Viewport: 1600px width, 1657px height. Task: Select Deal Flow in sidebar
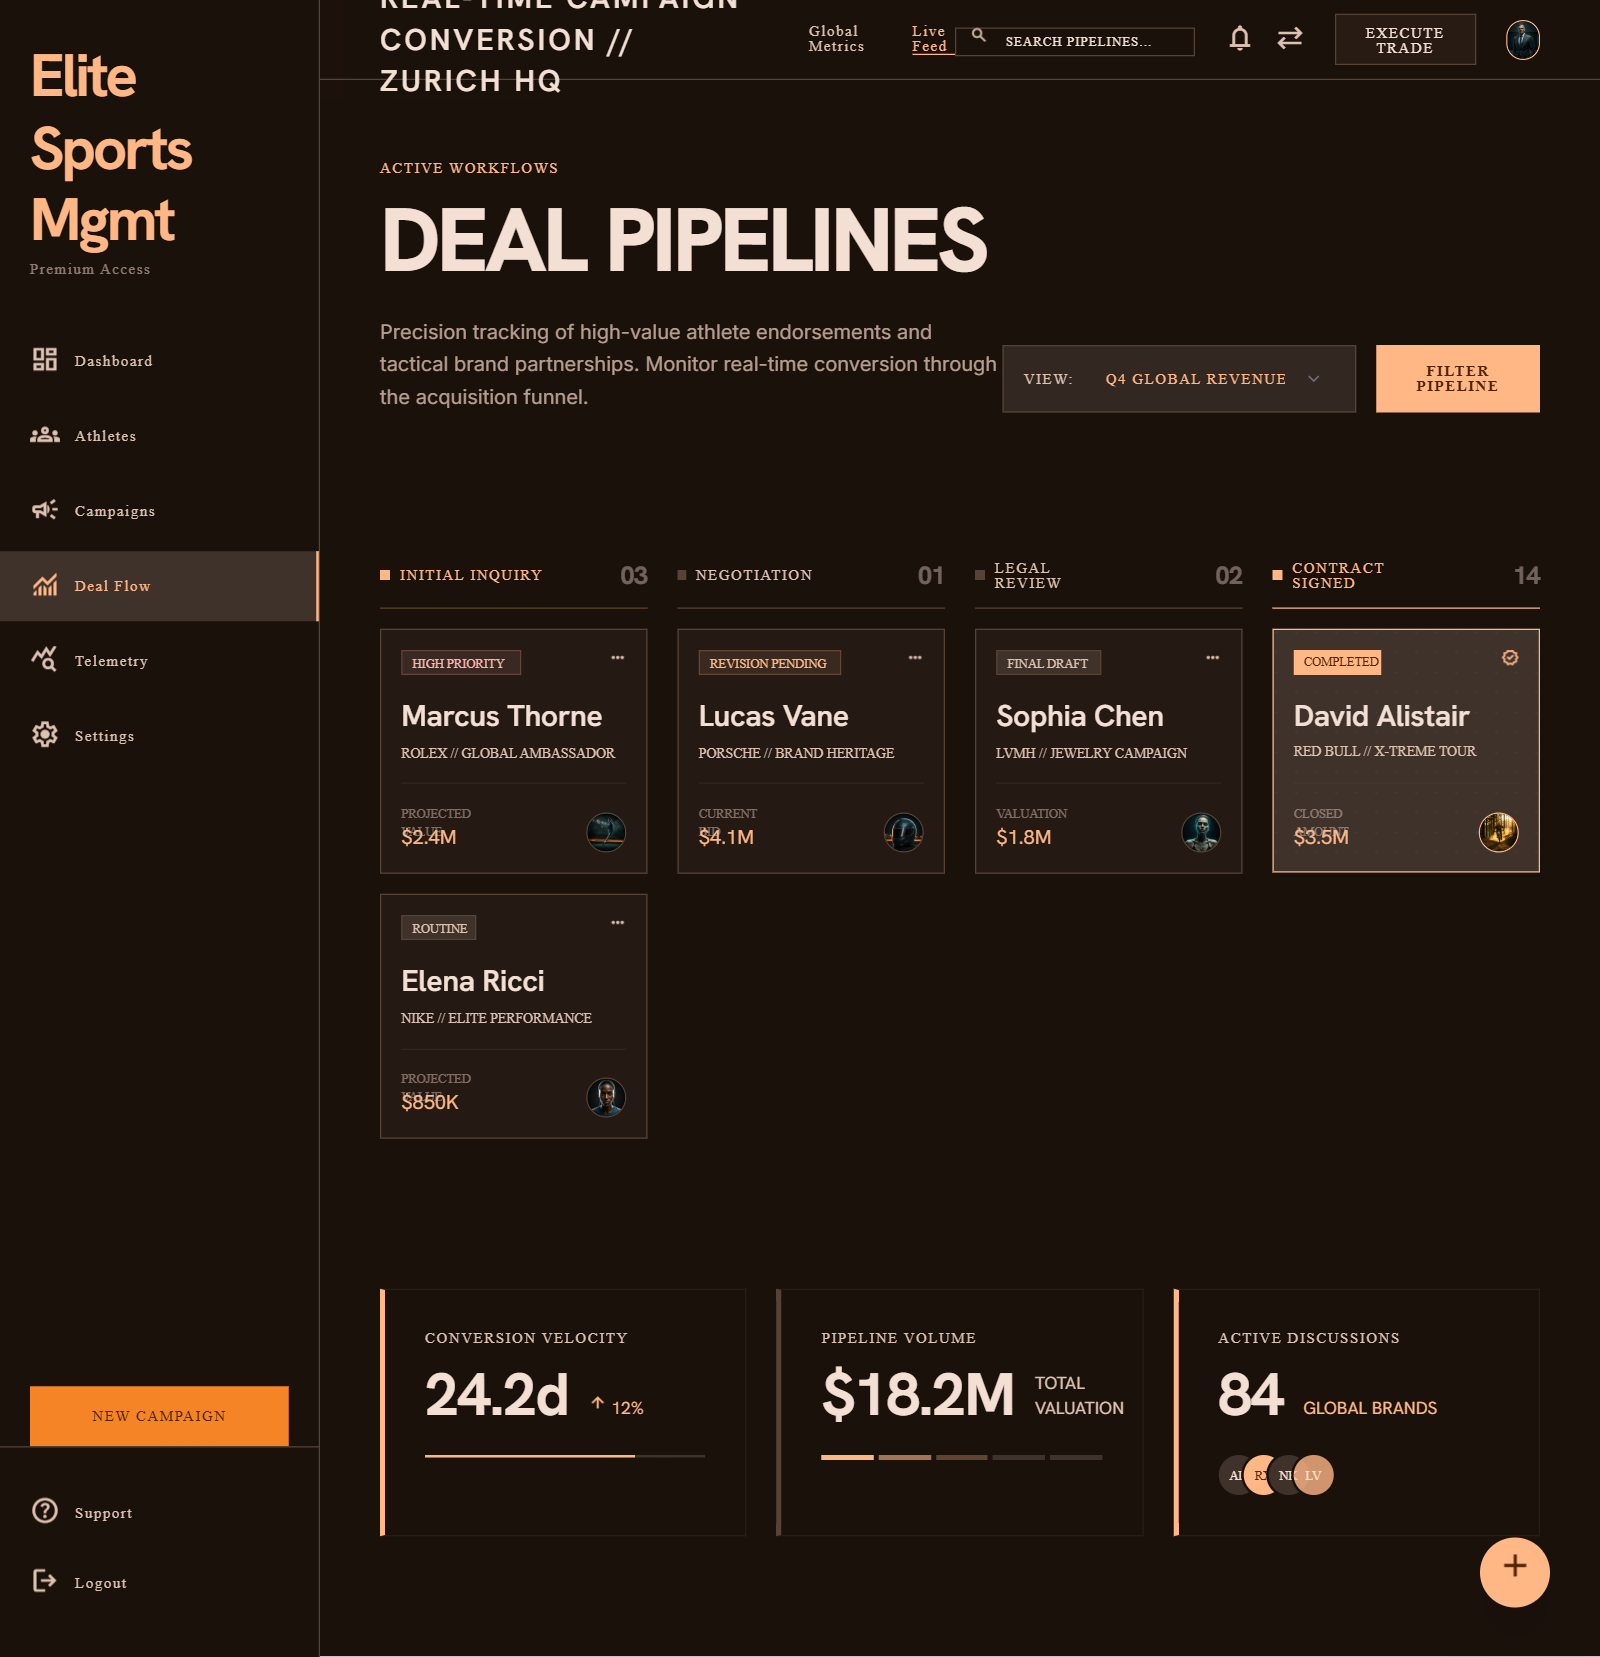click(x=159, y=586)
